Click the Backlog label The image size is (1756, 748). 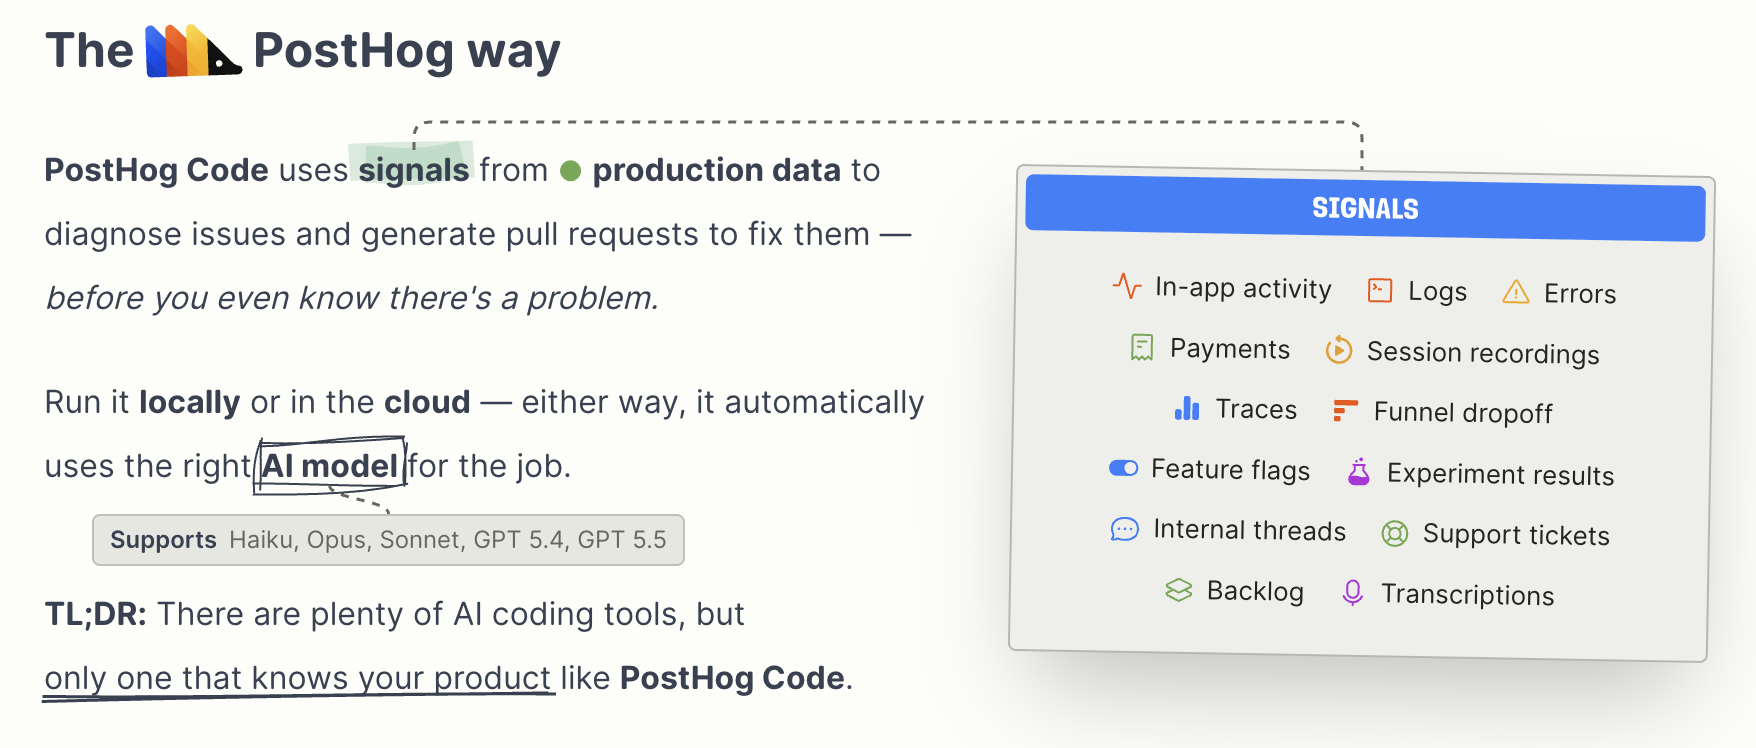1255,591
